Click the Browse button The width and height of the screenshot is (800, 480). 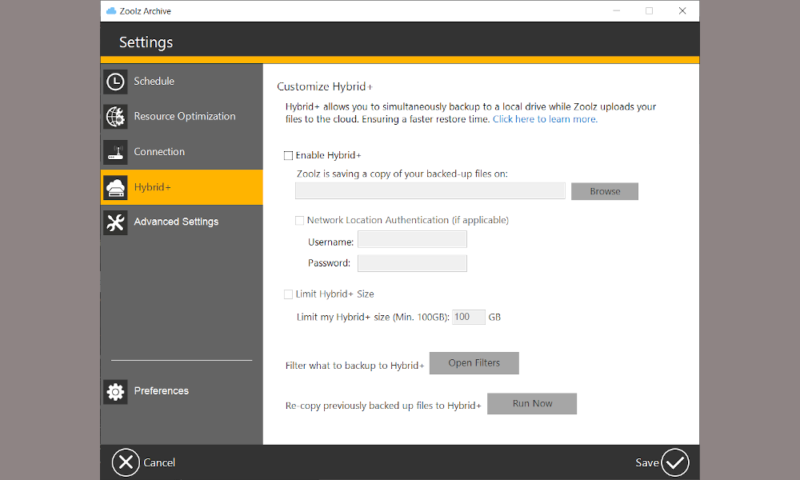[605, 191]
